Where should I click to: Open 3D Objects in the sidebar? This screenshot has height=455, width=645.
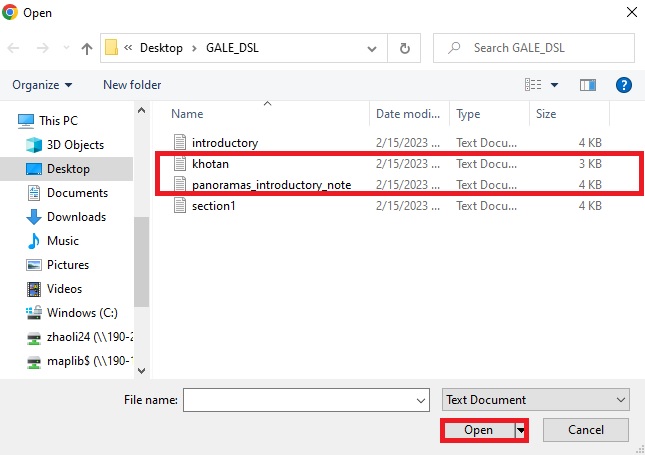click(65, 145)
